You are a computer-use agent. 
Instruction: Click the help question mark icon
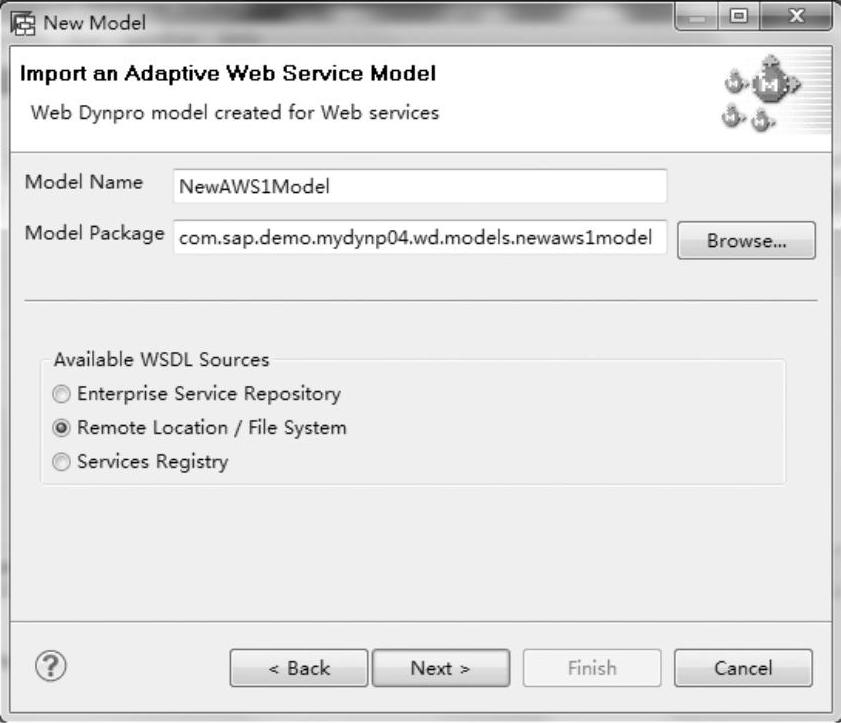51,667
